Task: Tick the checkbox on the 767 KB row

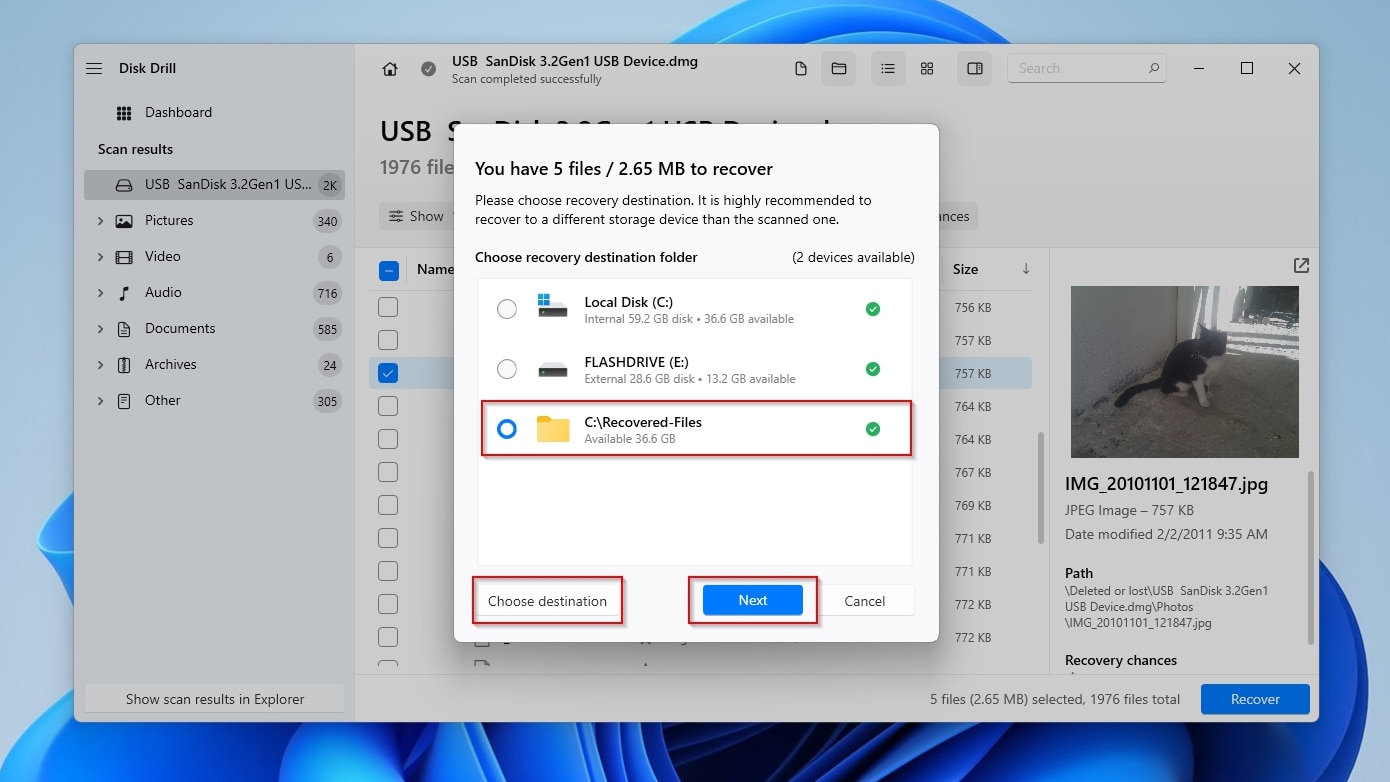Action: [x=388, y=472]
